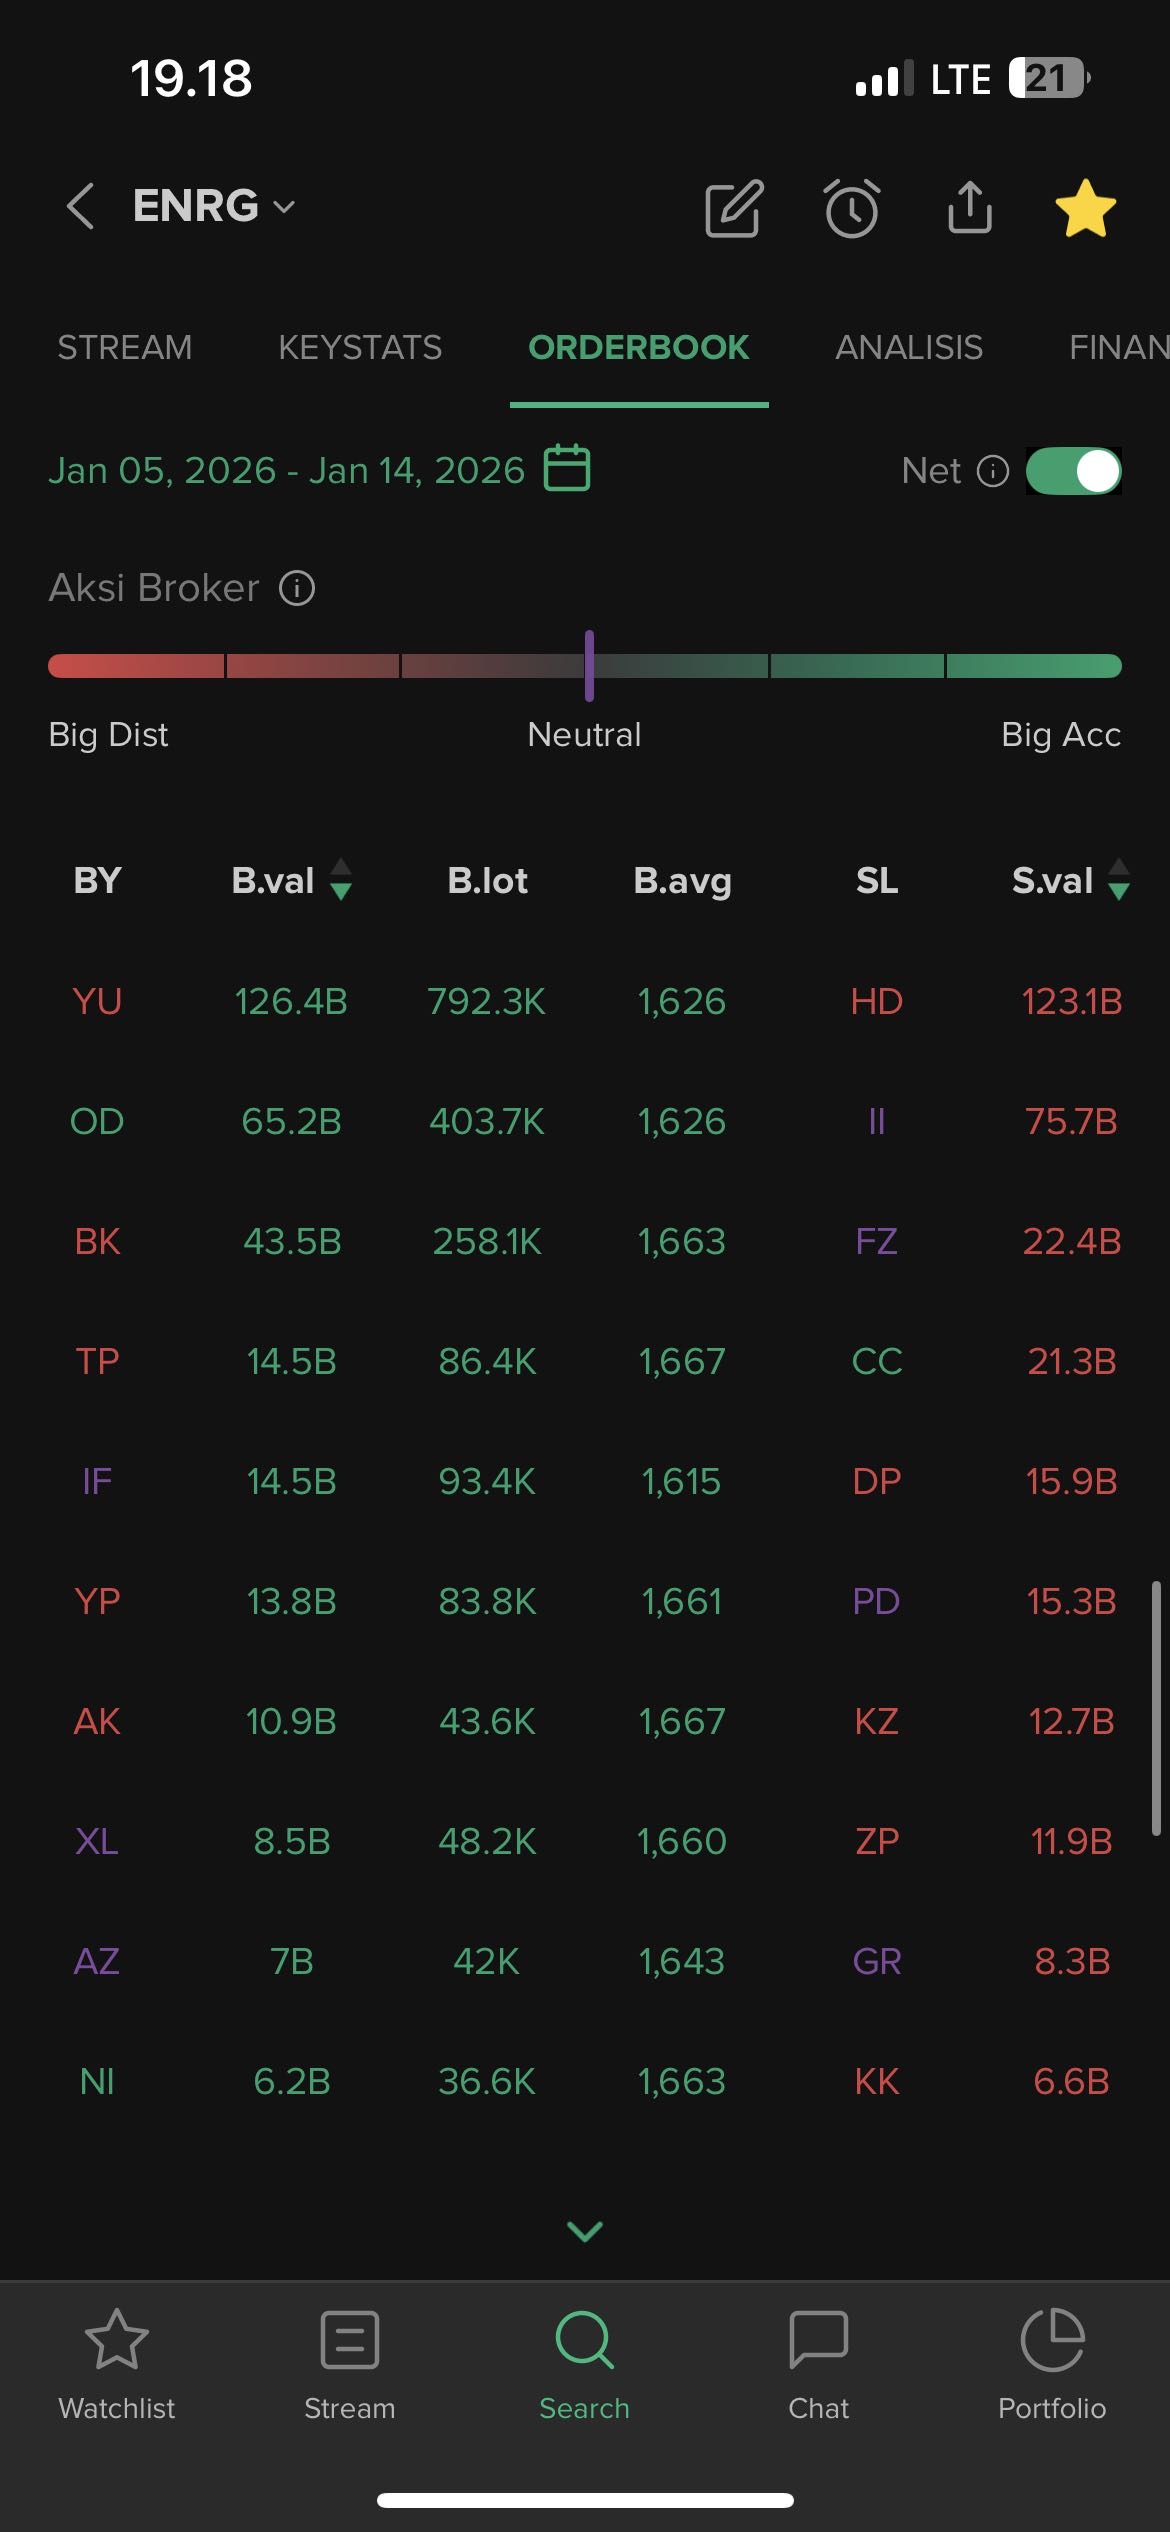Switch to the ANALISIS tab

909,347
